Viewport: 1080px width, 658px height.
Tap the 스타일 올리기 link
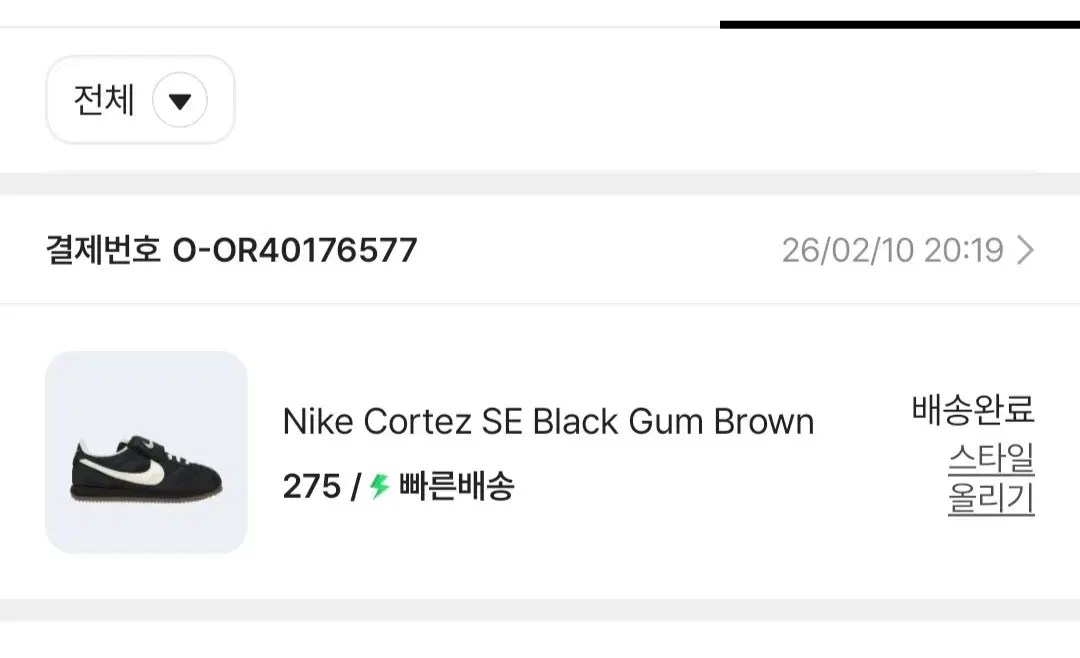pos(991,479)
